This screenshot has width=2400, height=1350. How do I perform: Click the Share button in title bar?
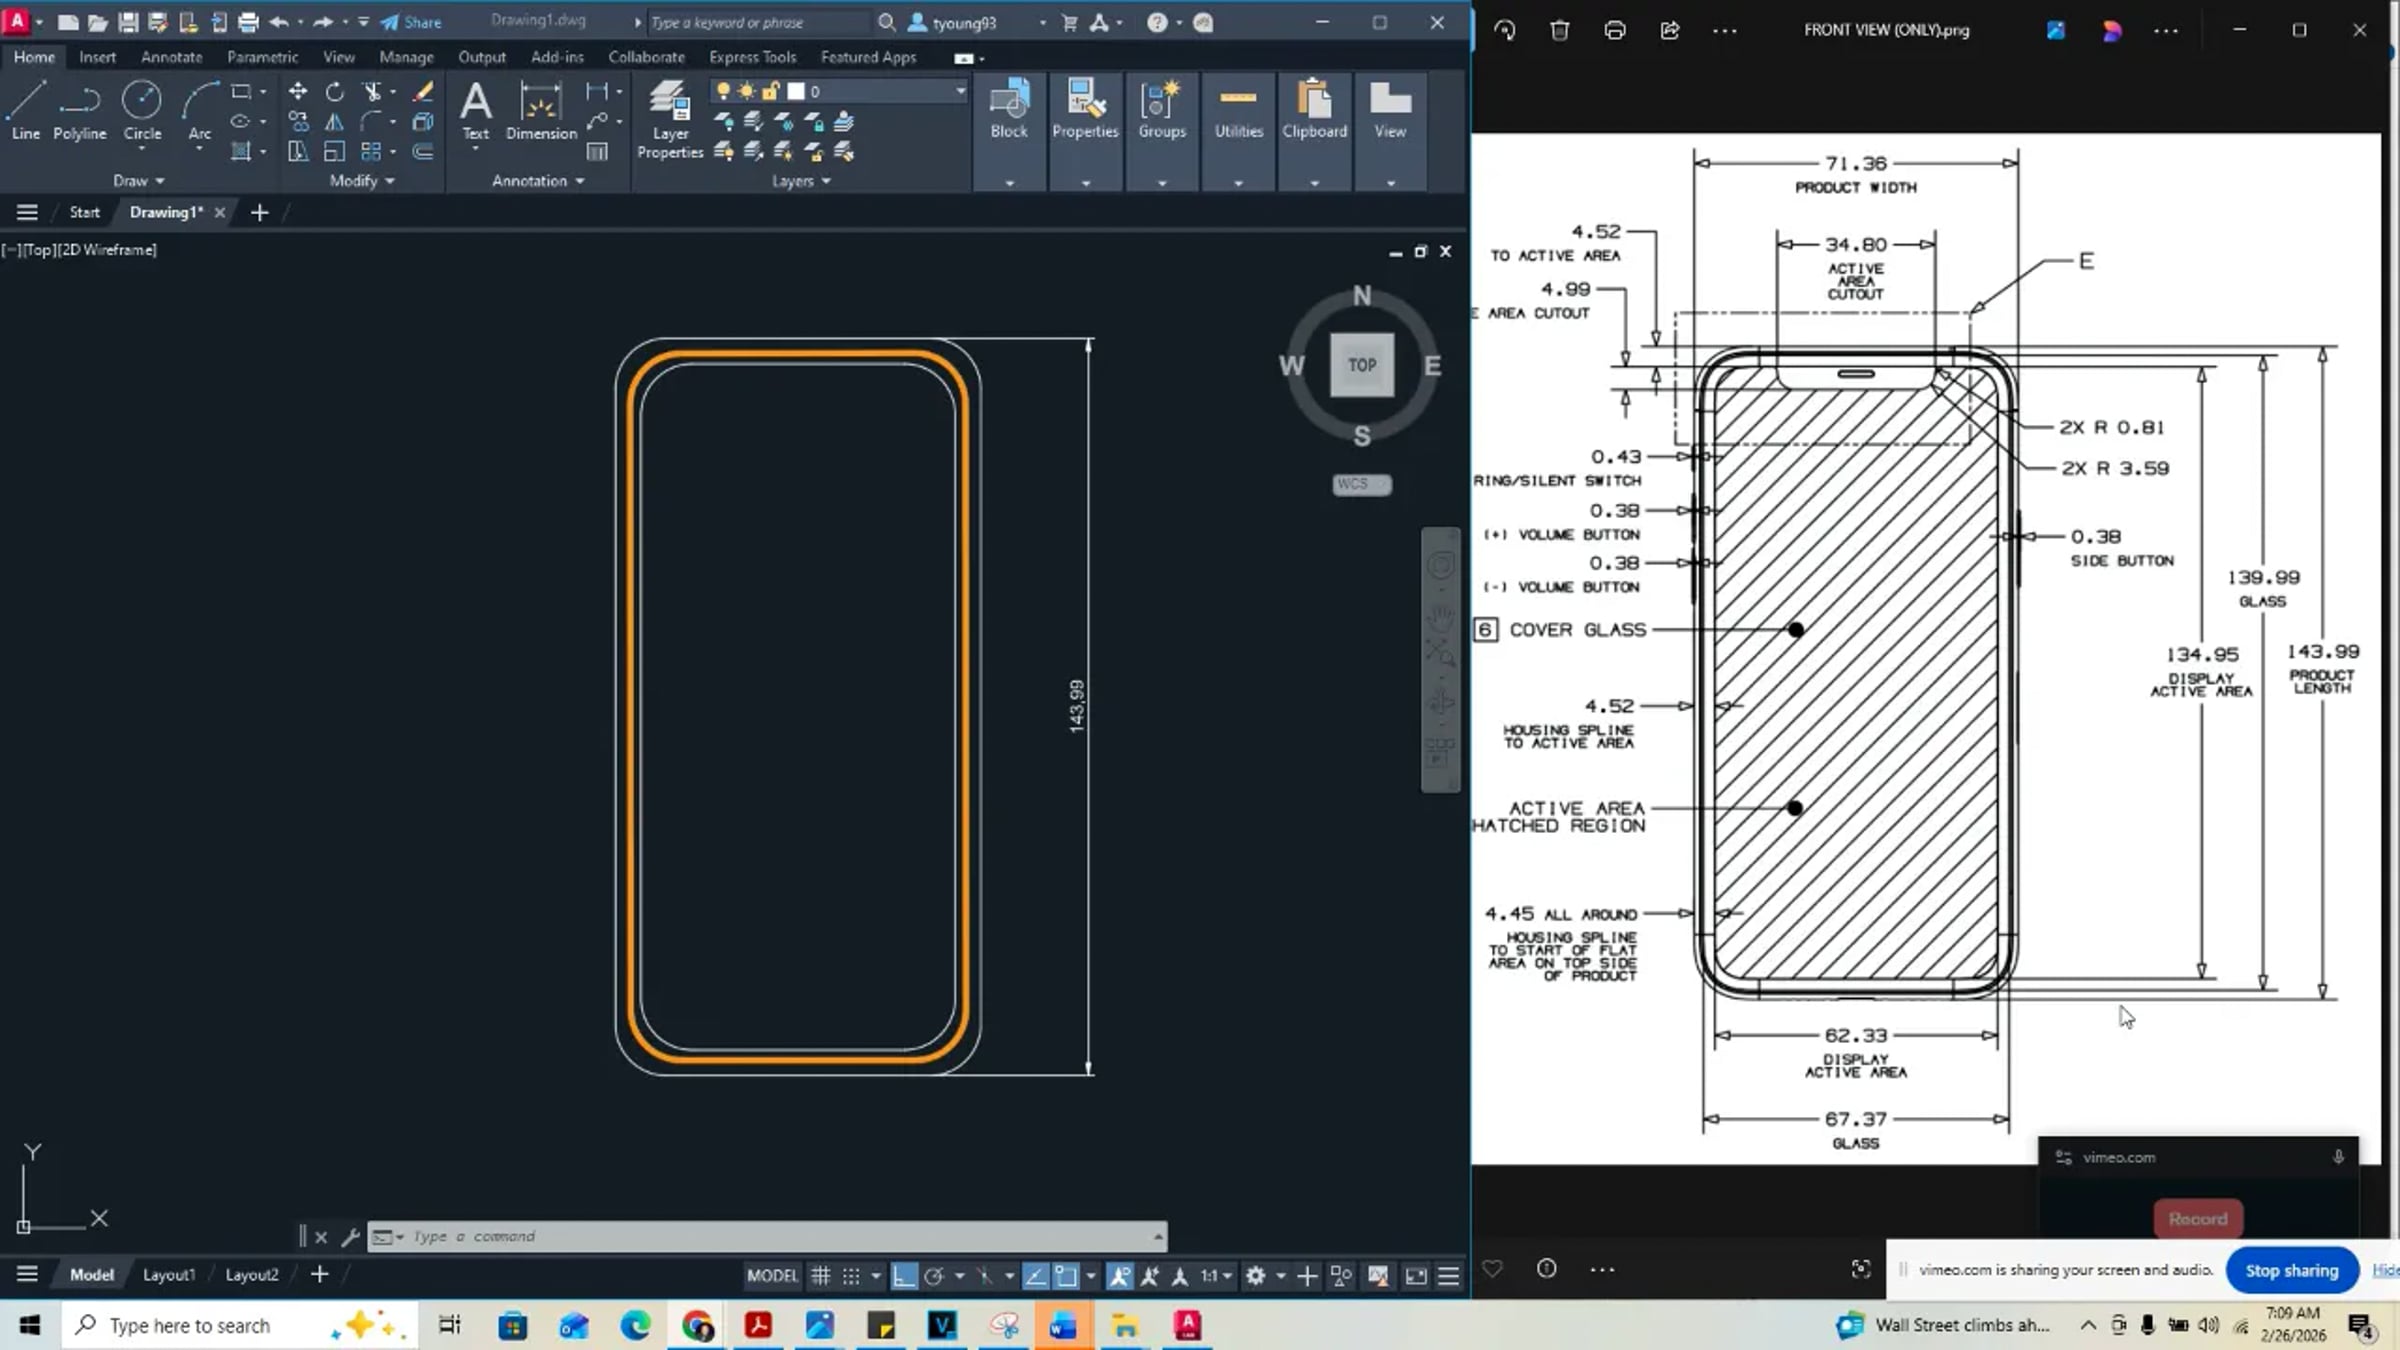(411, 22)
